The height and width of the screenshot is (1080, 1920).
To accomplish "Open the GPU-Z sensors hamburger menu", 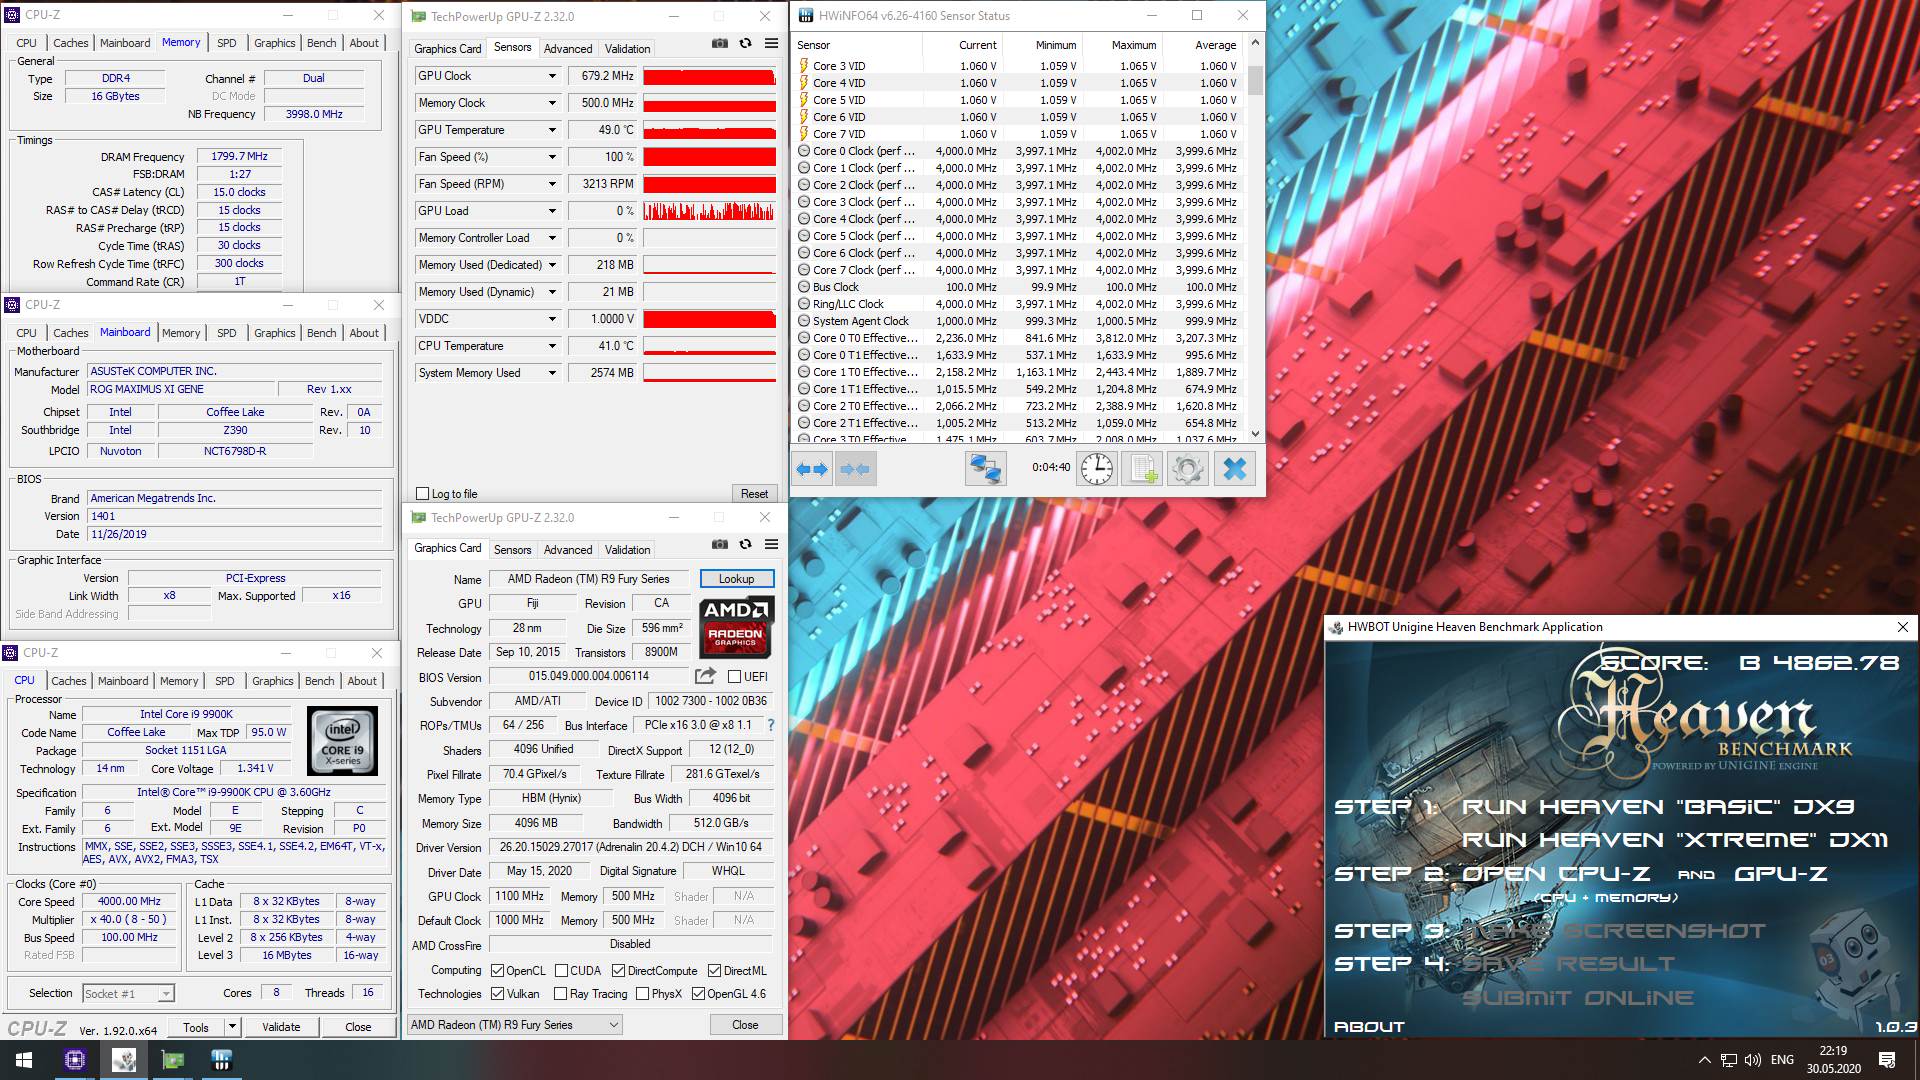I will click(771, 44).
